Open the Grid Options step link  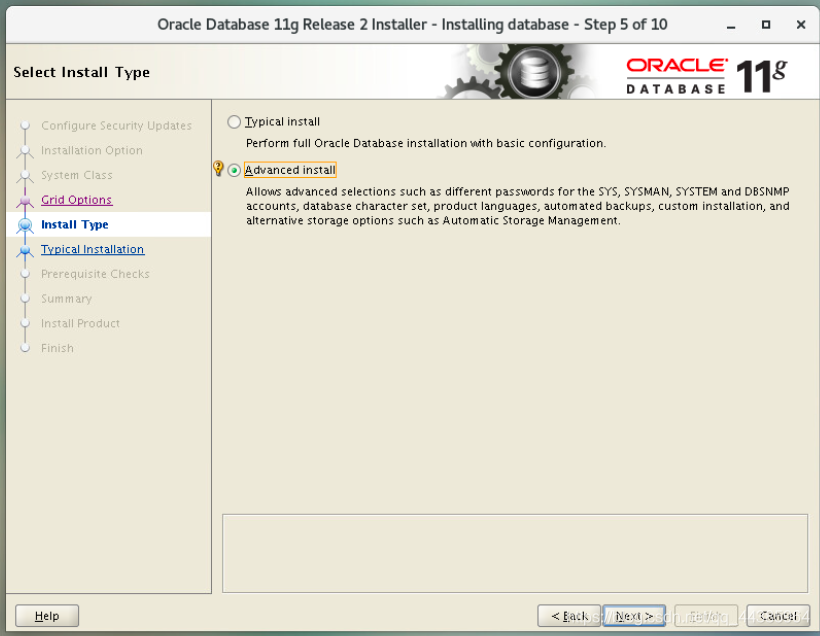pyautogui.click(x=76, y=200)
